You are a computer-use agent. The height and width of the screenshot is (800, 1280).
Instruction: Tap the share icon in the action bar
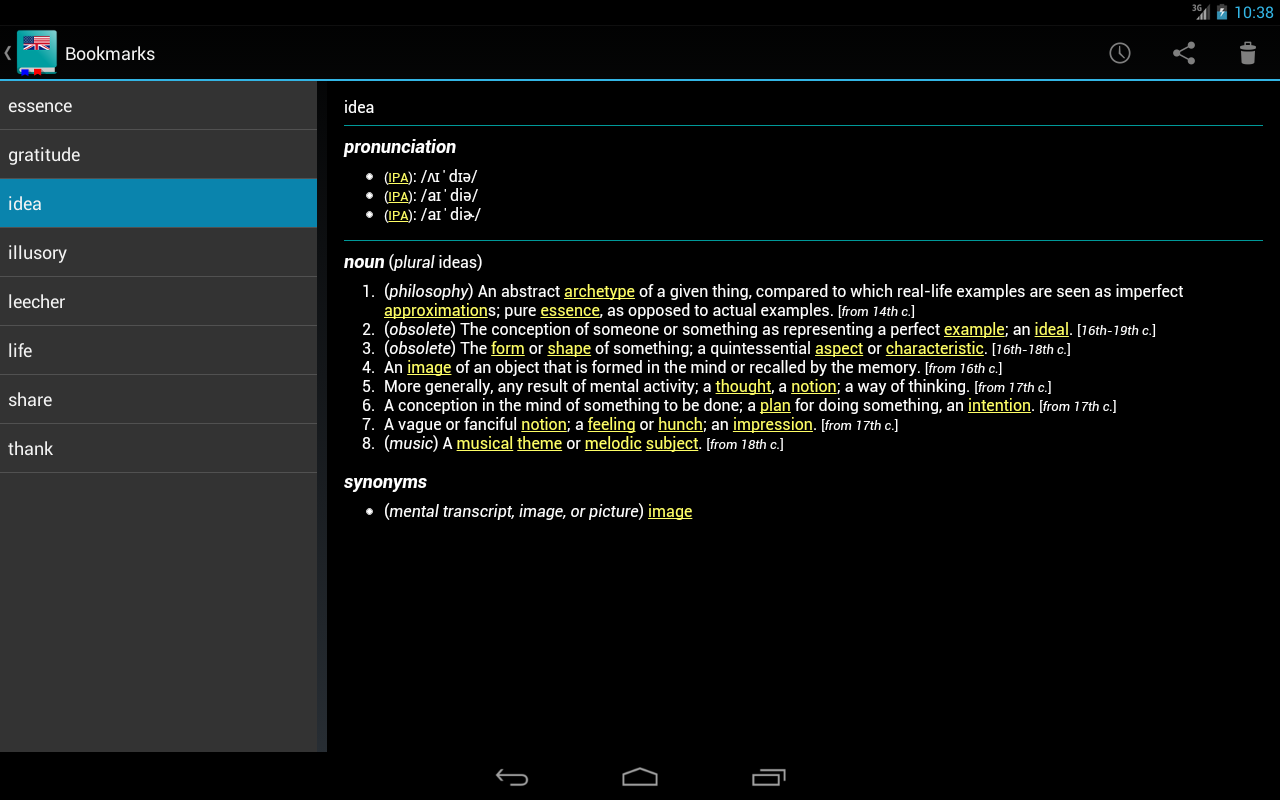(x=1184, y=53)
